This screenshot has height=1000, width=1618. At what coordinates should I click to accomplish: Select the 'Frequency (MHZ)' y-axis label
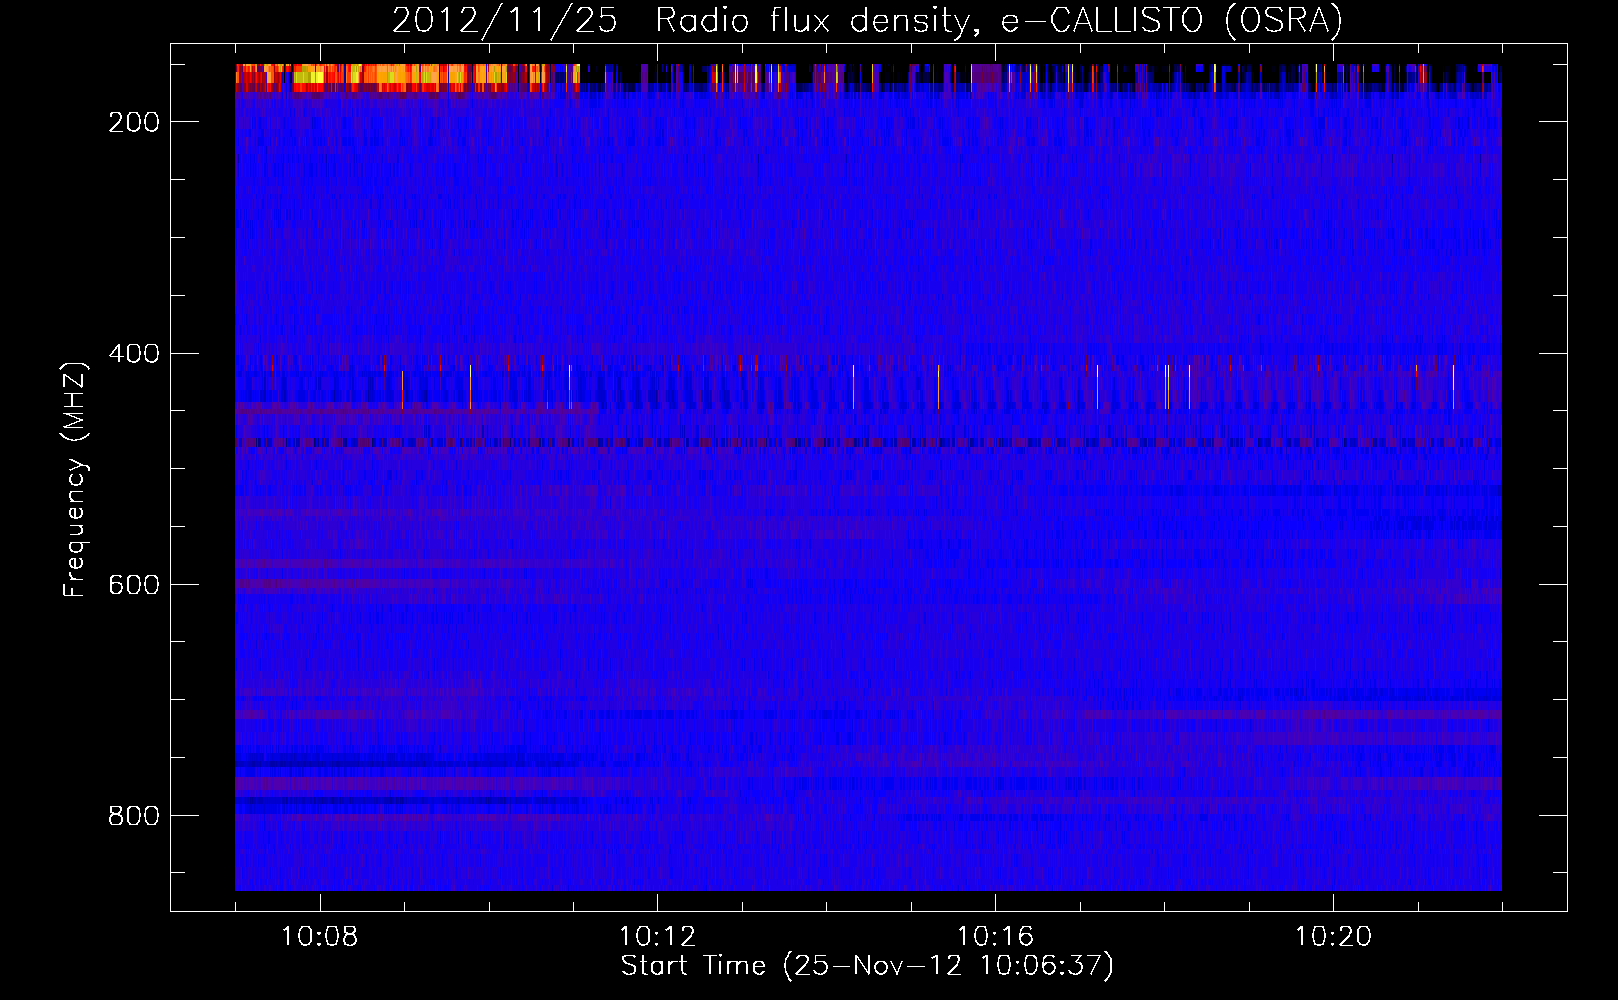click(75, 479)
